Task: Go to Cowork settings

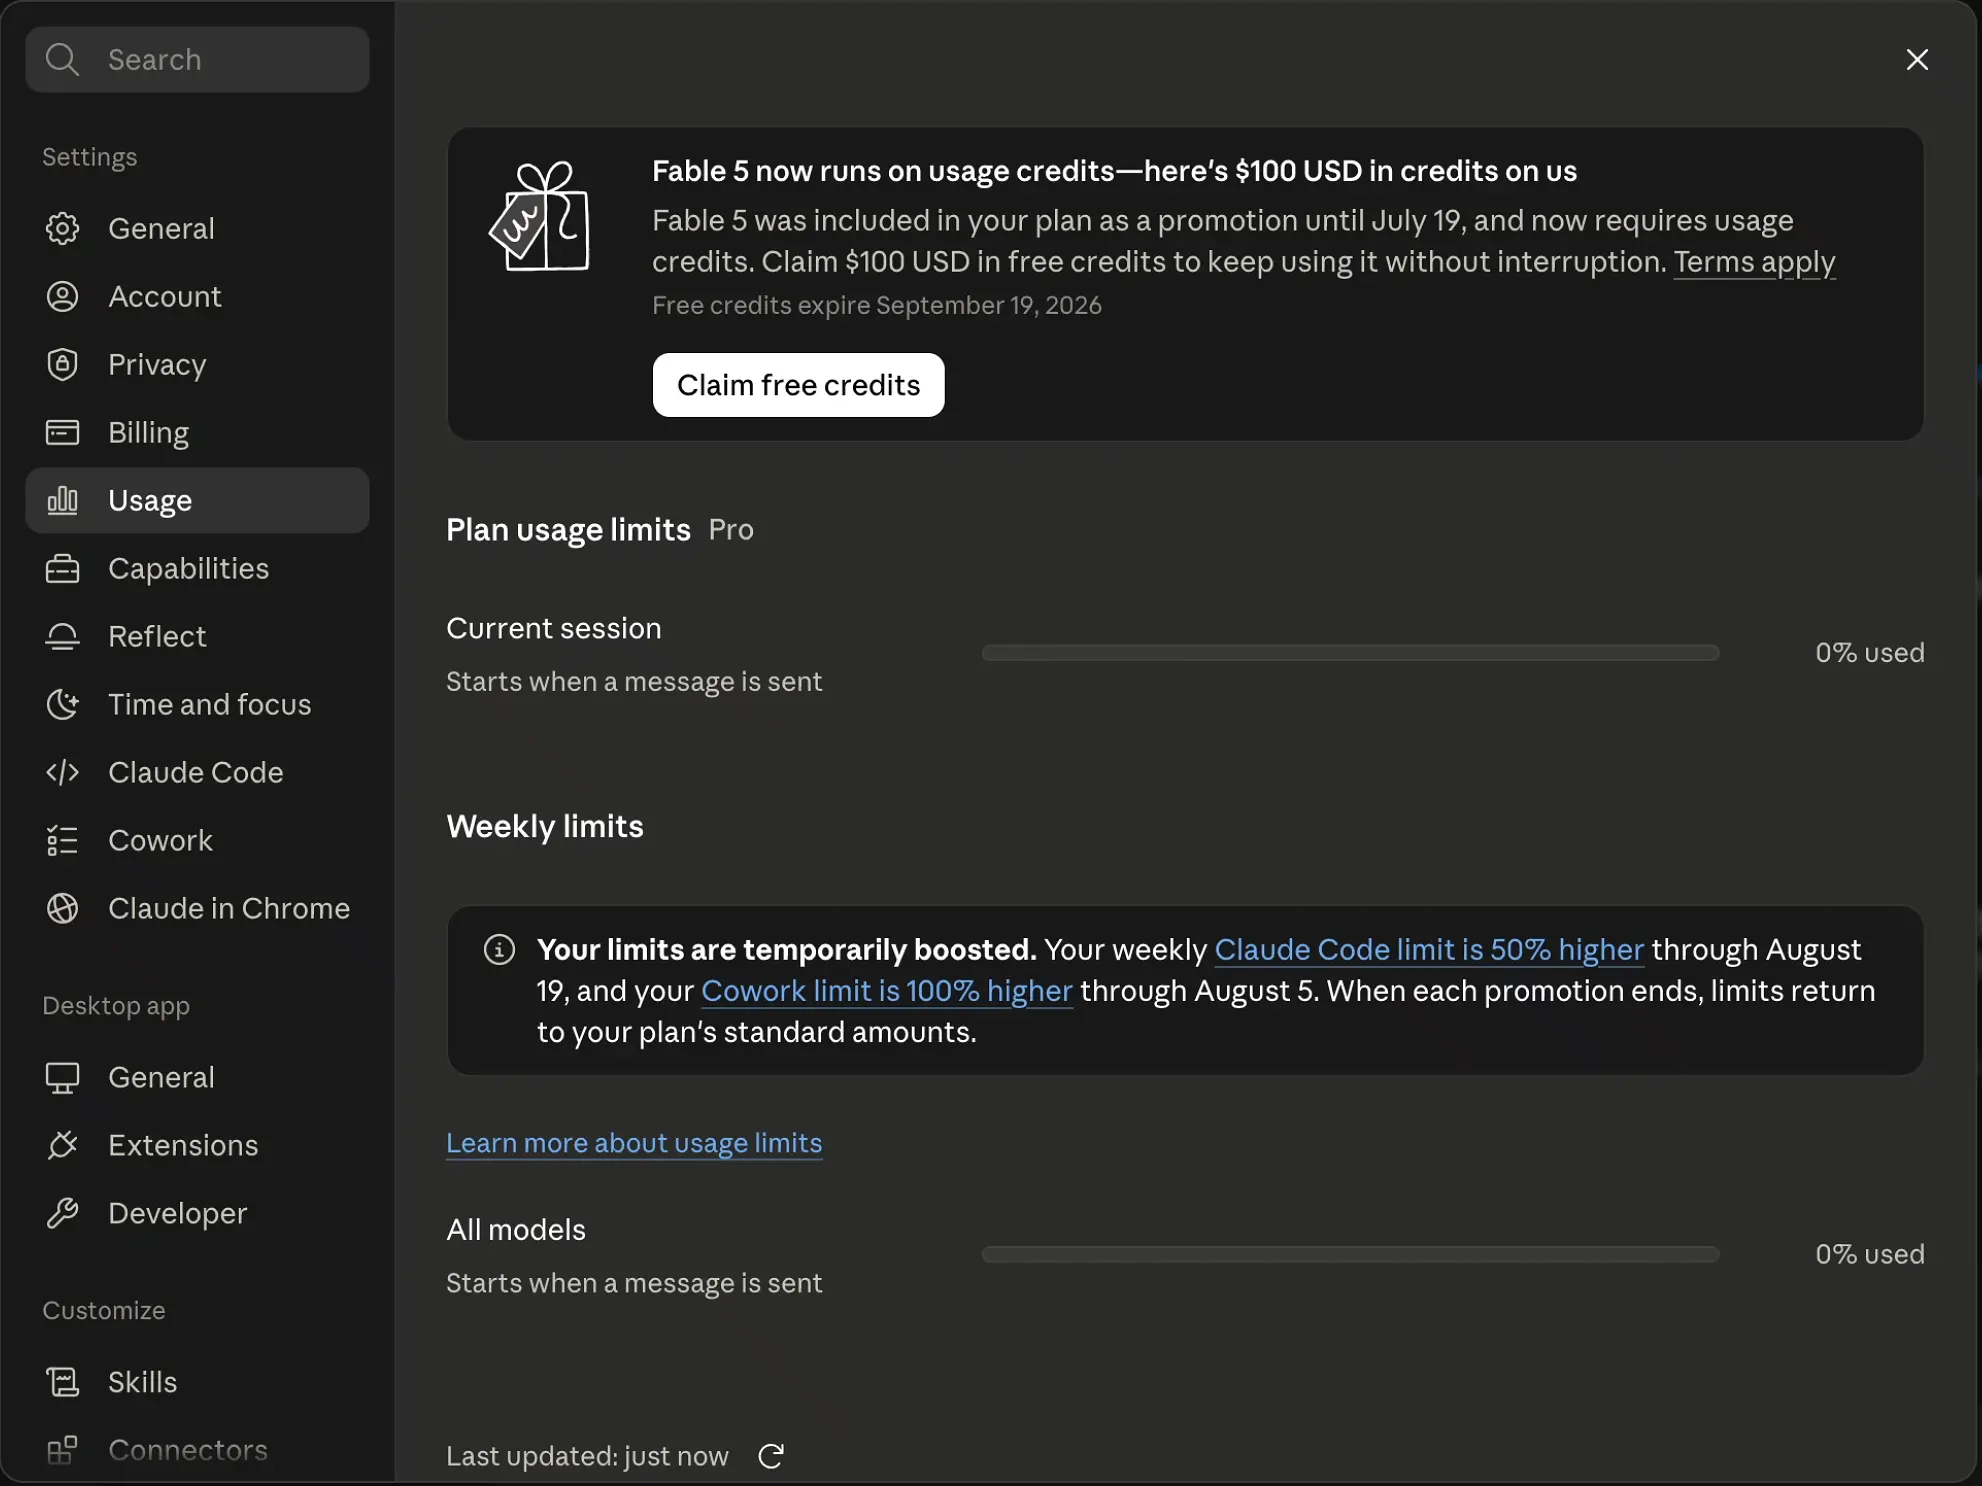Action: click(x=197, y=840)
